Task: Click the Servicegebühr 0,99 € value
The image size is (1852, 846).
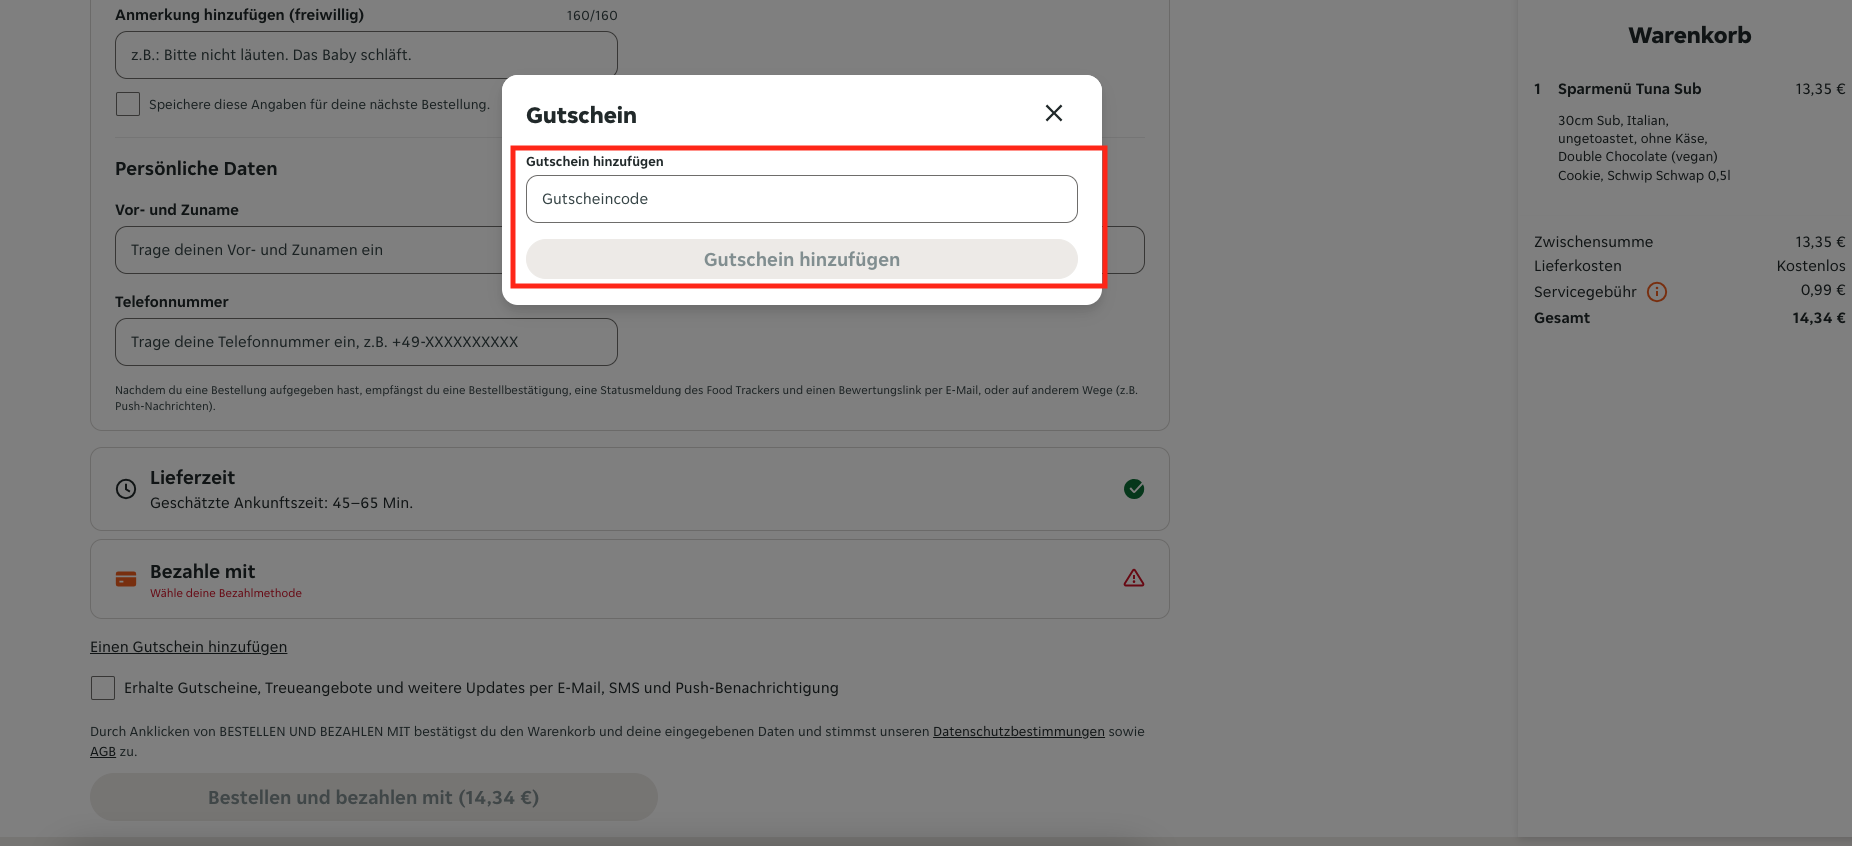Action: (x=1823, y=290)
